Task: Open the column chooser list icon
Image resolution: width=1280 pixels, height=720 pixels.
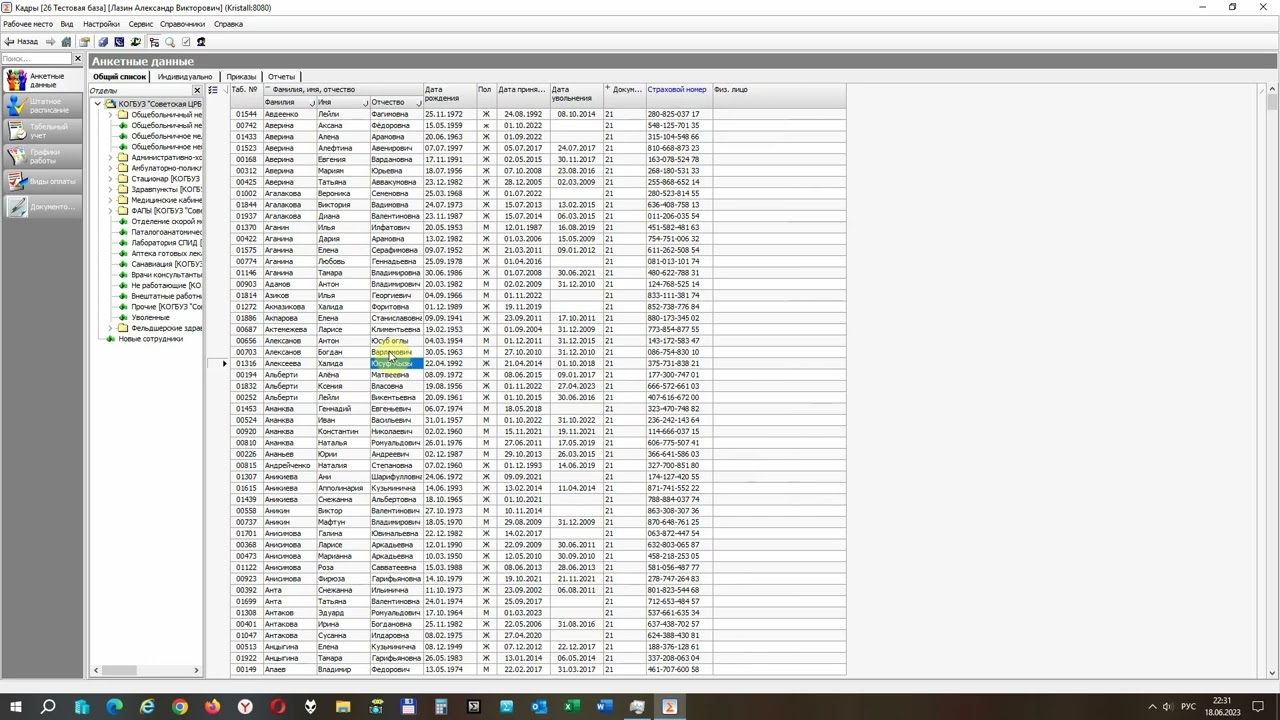Action: [212, 90]
